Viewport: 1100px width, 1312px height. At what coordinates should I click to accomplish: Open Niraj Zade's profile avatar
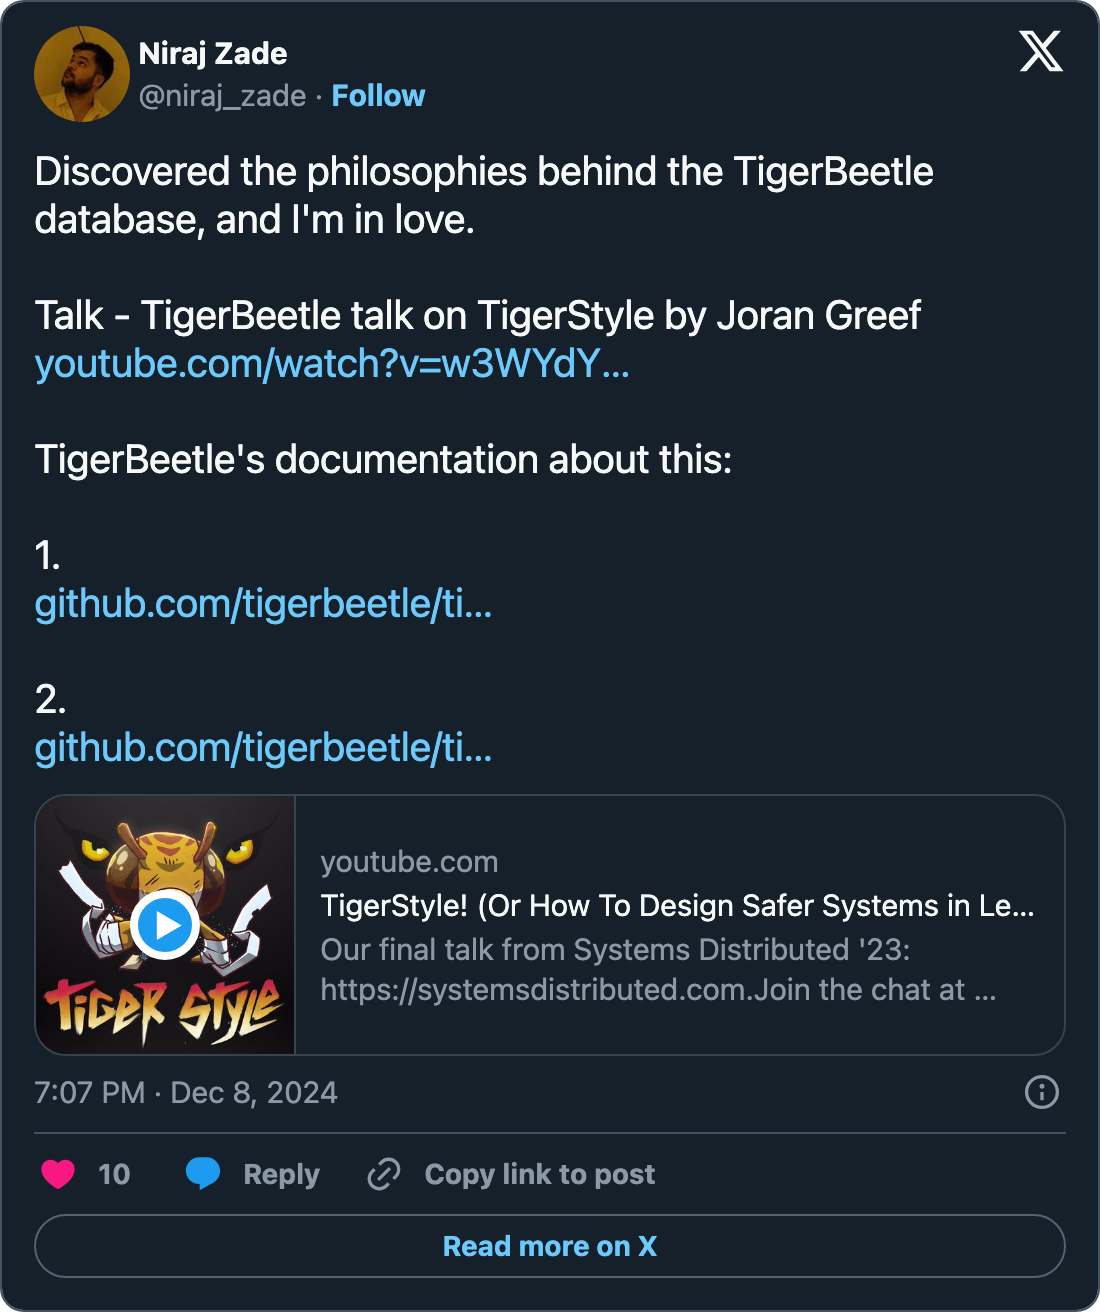[x=81, y=74]
